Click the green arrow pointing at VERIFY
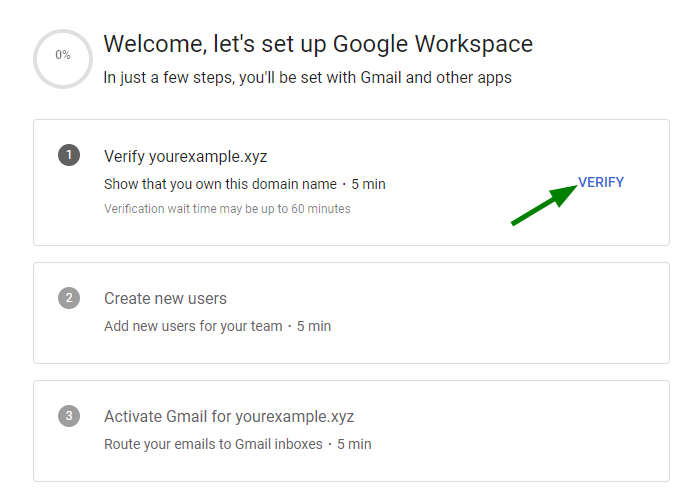Image resolution: width=697 pixels, height=499 pixels. pyautogui.click(x=542, y=205)
